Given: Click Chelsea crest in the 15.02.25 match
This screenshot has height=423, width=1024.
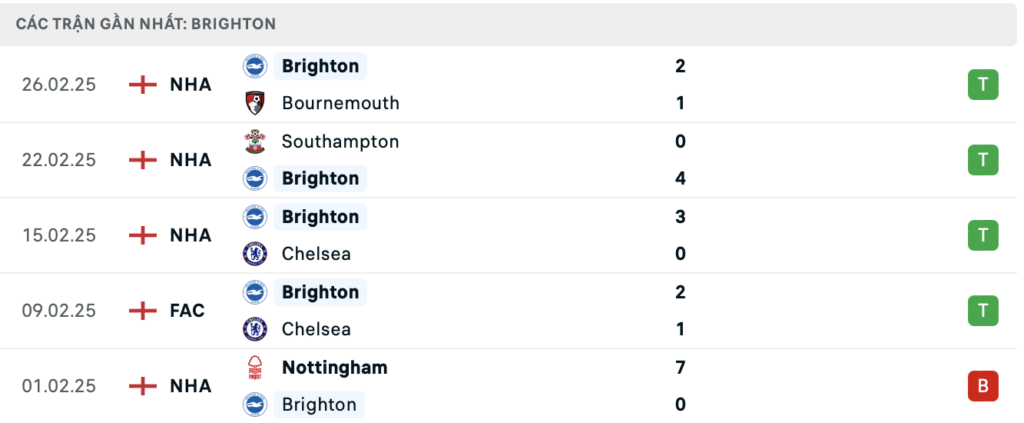Looking at the screenshot, I should tap(255, 254).
